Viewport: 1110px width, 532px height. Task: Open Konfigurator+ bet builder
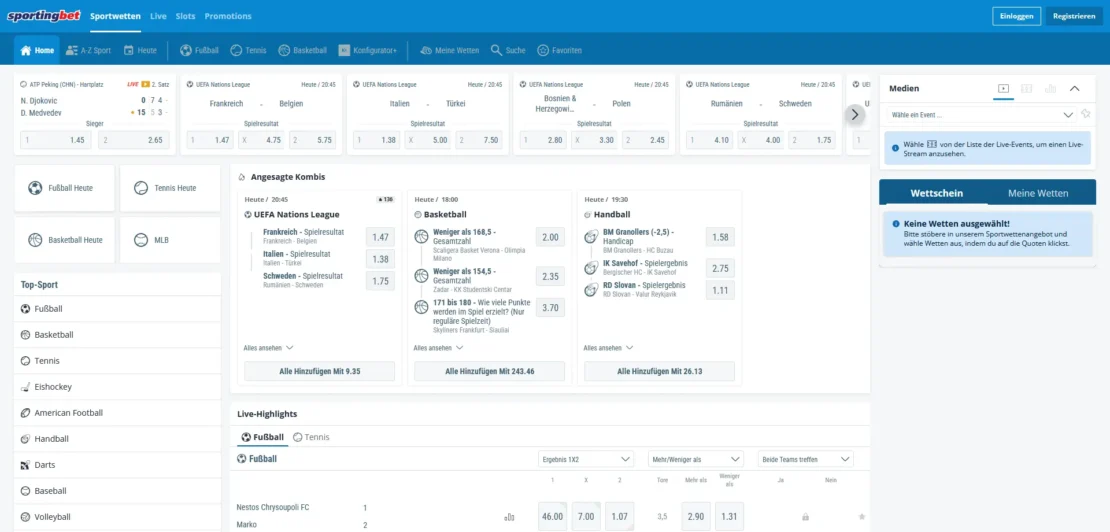click(x=368, y=50)
